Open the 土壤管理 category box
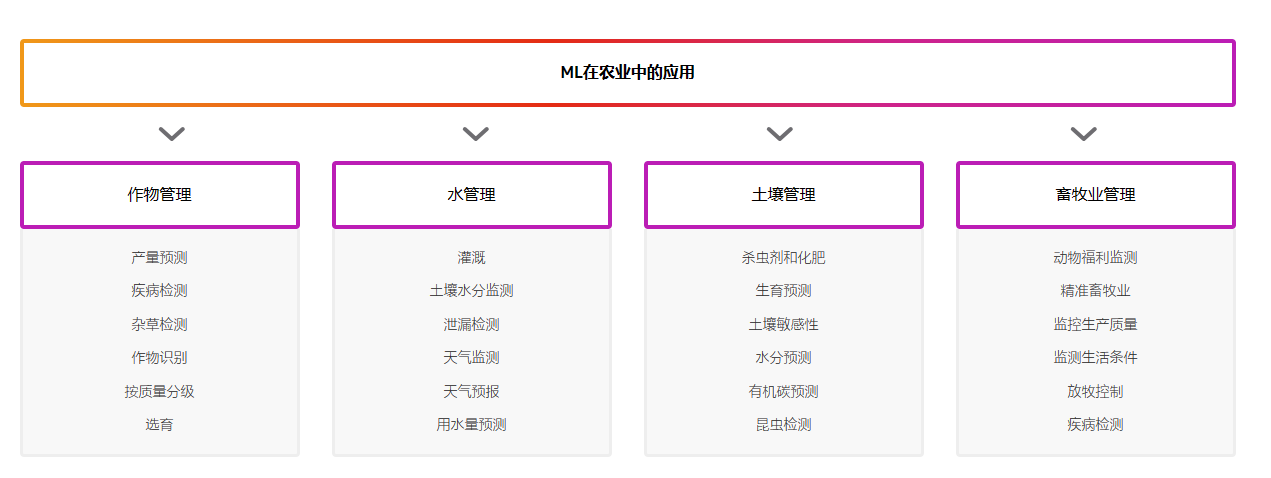The height and width of the screenshot is (478, 1271). tap(784, 195)
